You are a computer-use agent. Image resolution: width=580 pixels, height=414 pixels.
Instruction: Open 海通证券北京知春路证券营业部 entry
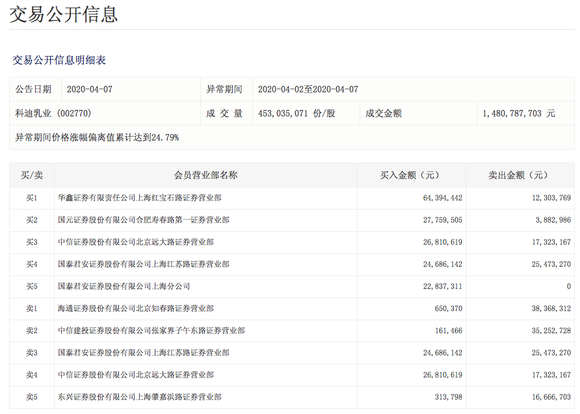pos(136,309)
